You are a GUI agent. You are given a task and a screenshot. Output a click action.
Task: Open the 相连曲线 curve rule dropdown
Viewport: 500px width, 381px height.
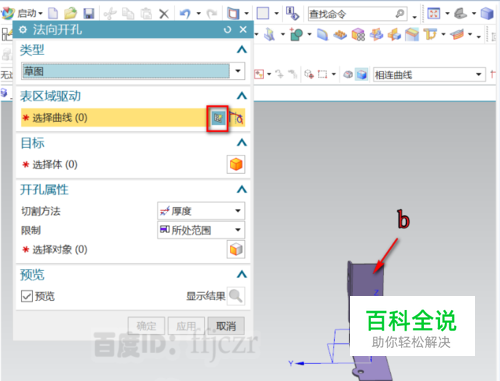point(479,74)
